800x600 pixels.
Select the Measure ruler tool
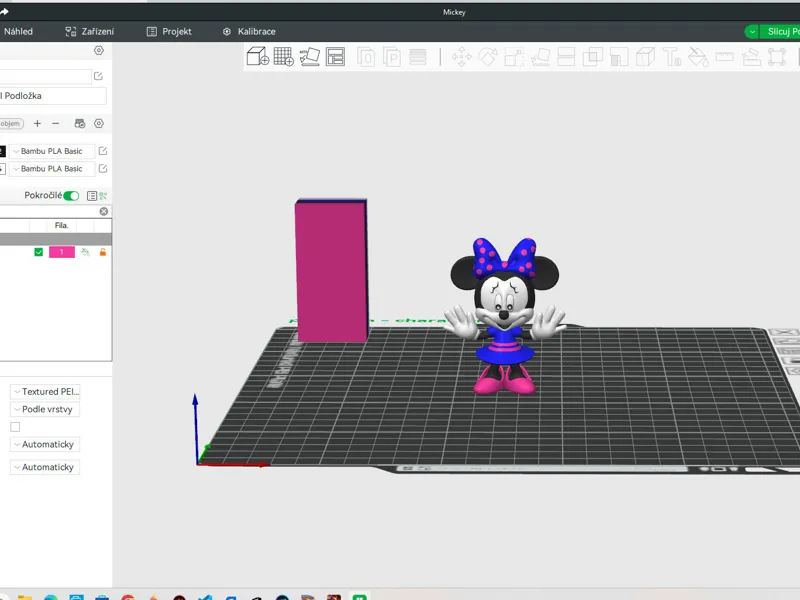click(x=724, y=57)
